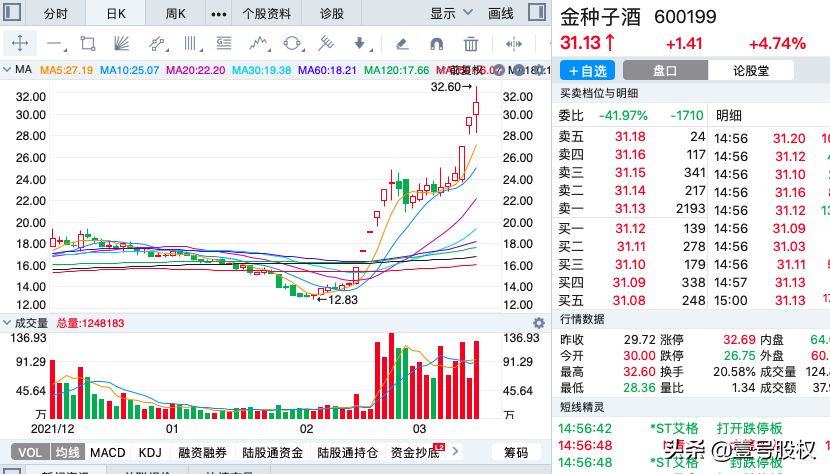The width and height of the screenshot is (830, 474).
Task: Click the 12.83 low price marker
Action: [338, 300]
